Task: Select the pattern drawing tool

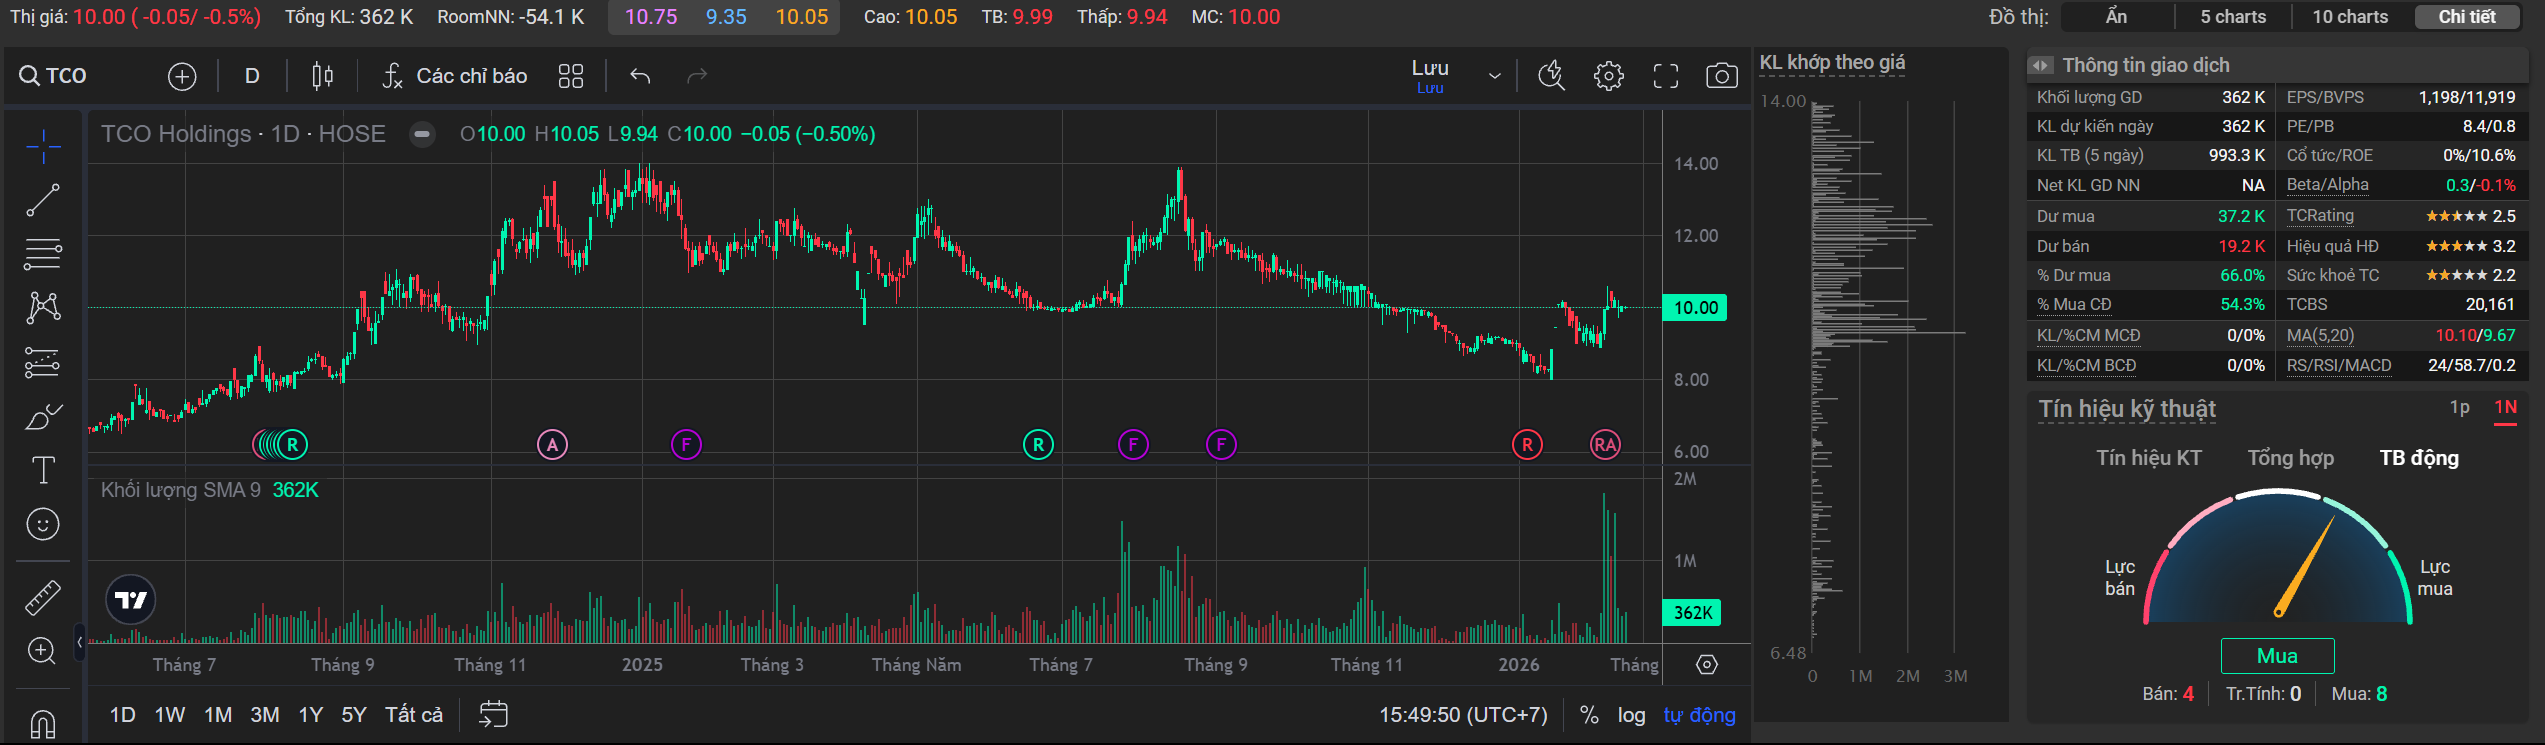Action: click(43, 307)
